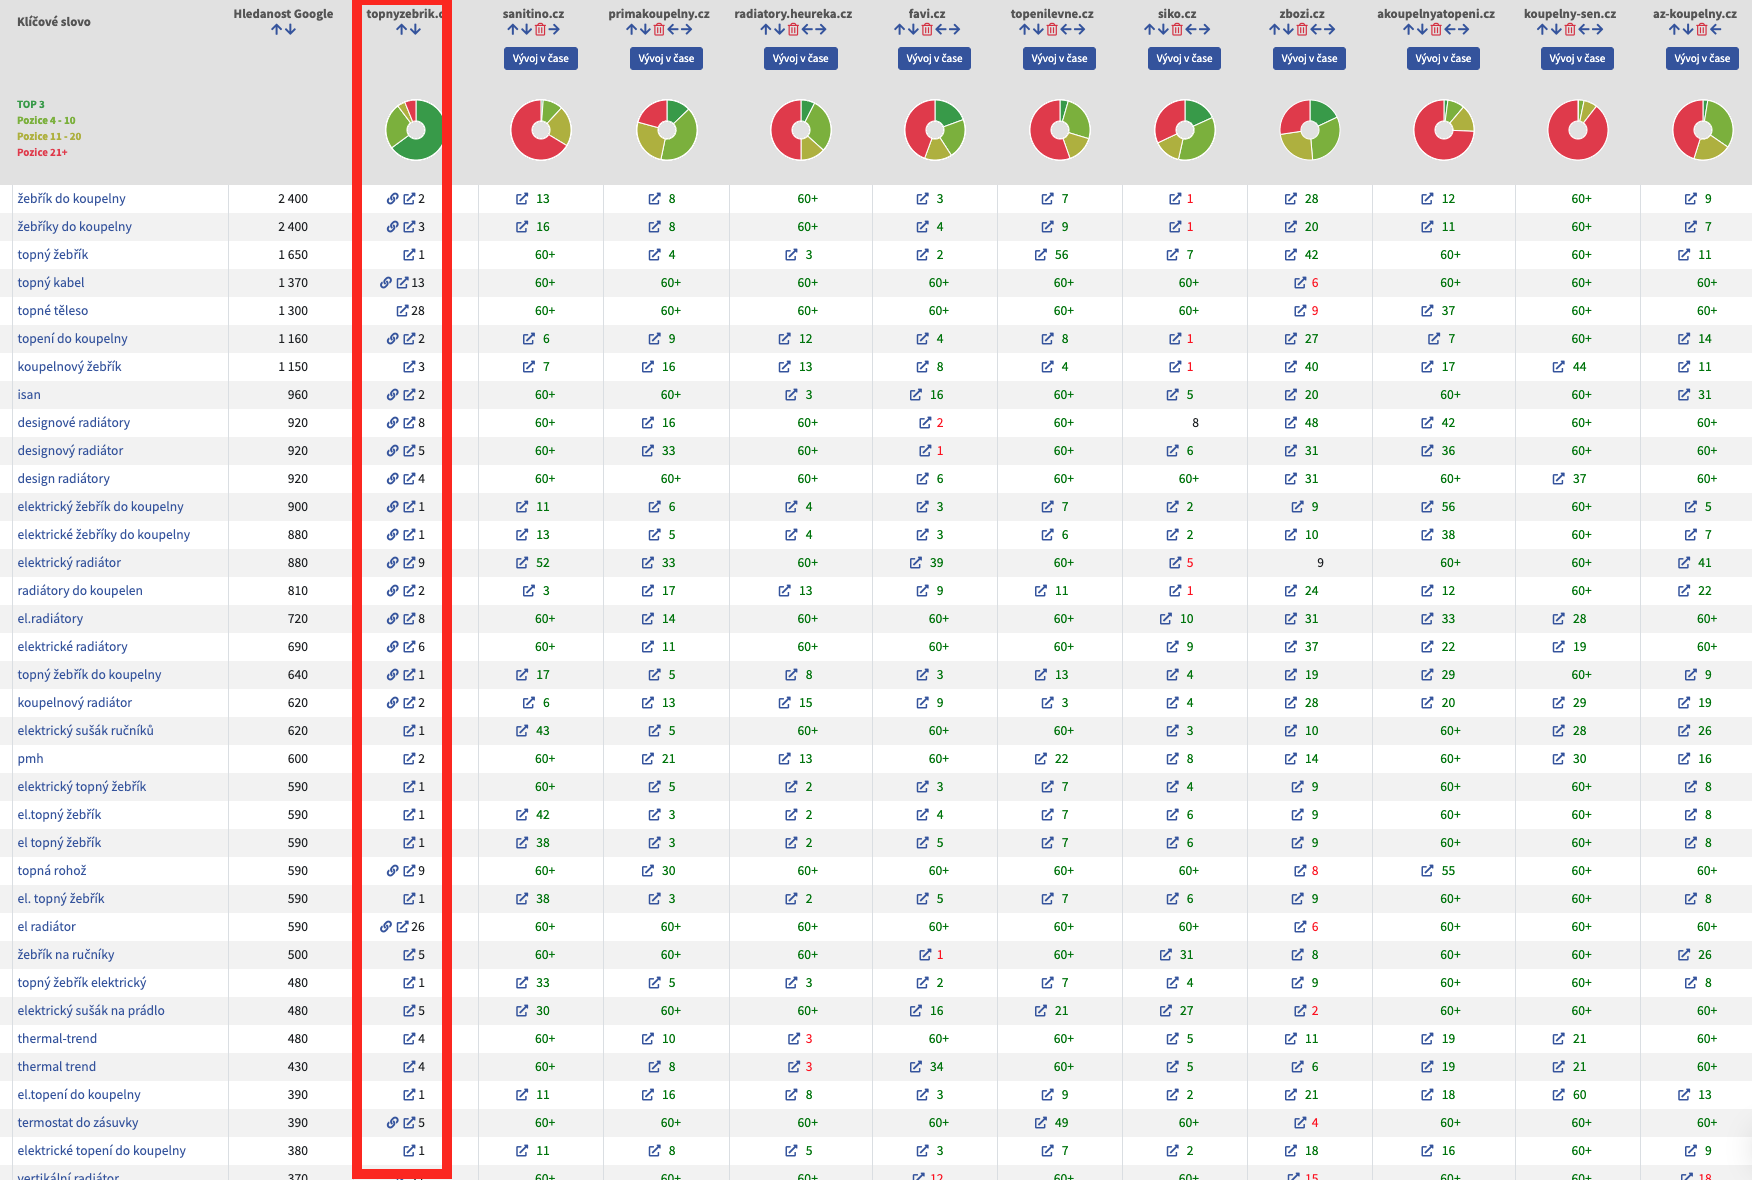The height and width of the screenshot is (1180, 1752).
Task: Sort primakoupelny.cz column descending with down arrow
Action: (645, 30)
